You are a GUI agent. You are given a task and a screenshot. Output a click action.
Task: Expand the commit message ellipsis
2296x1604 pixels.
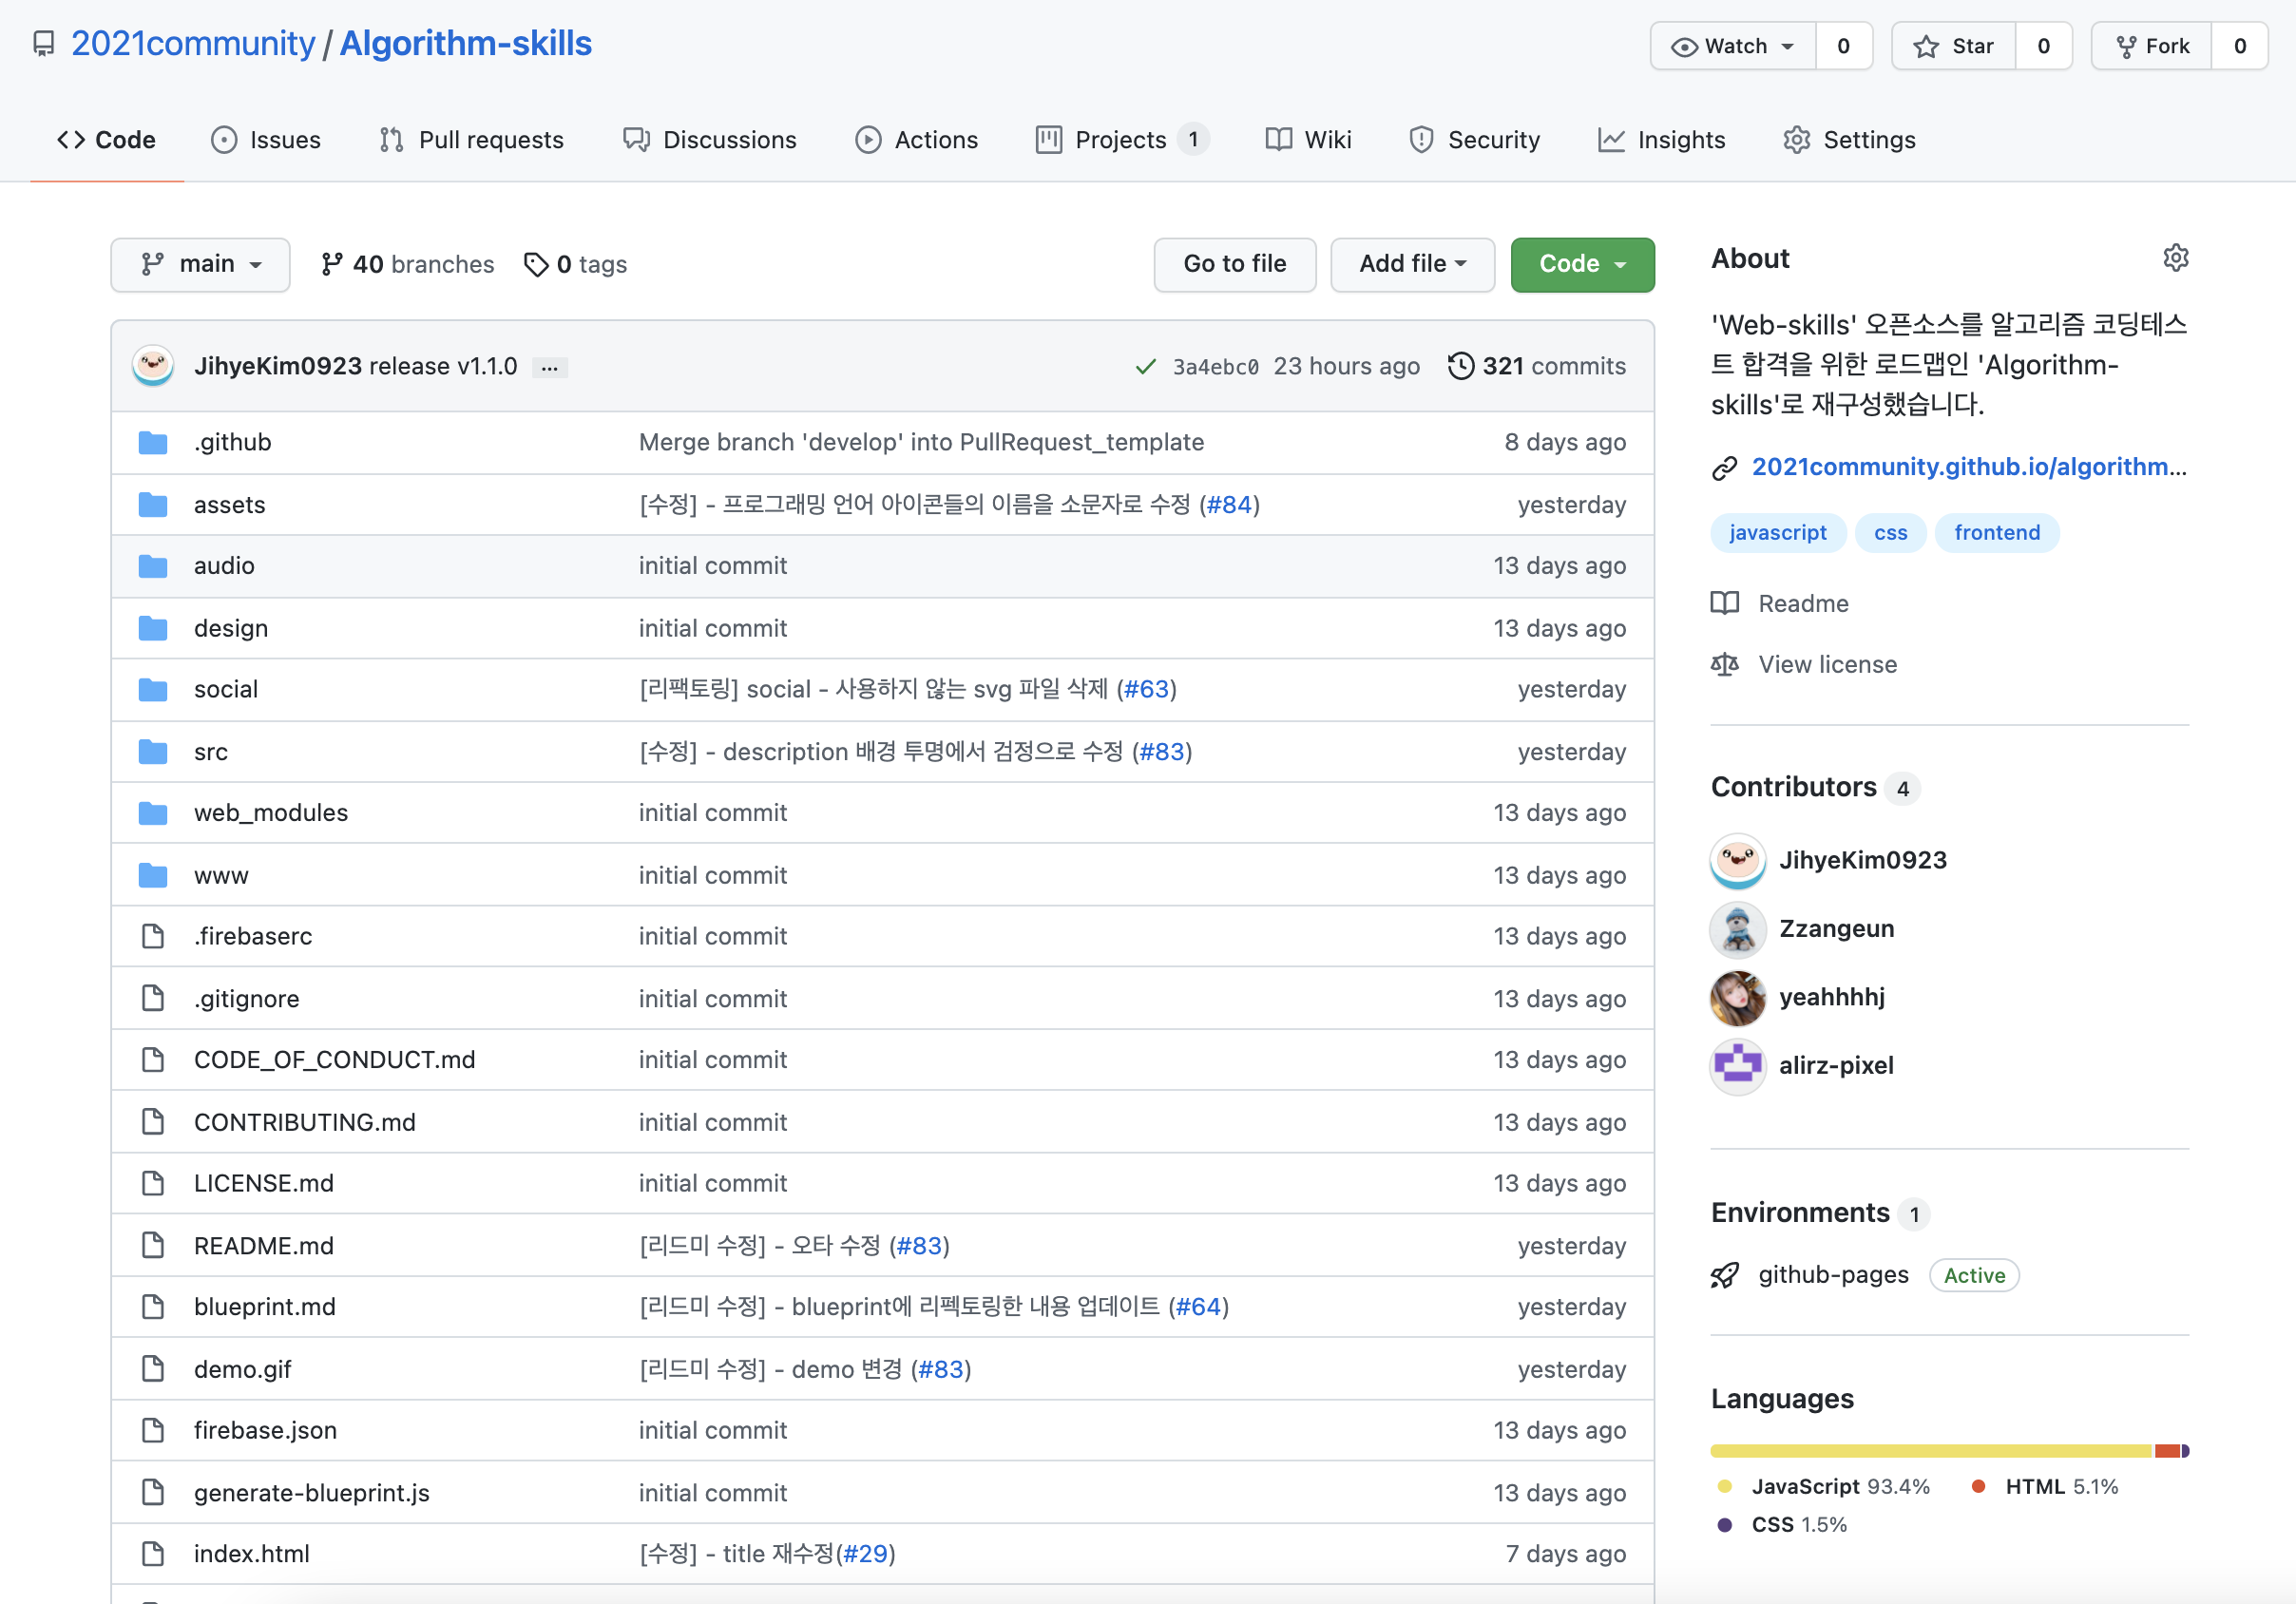coord(550,367)
